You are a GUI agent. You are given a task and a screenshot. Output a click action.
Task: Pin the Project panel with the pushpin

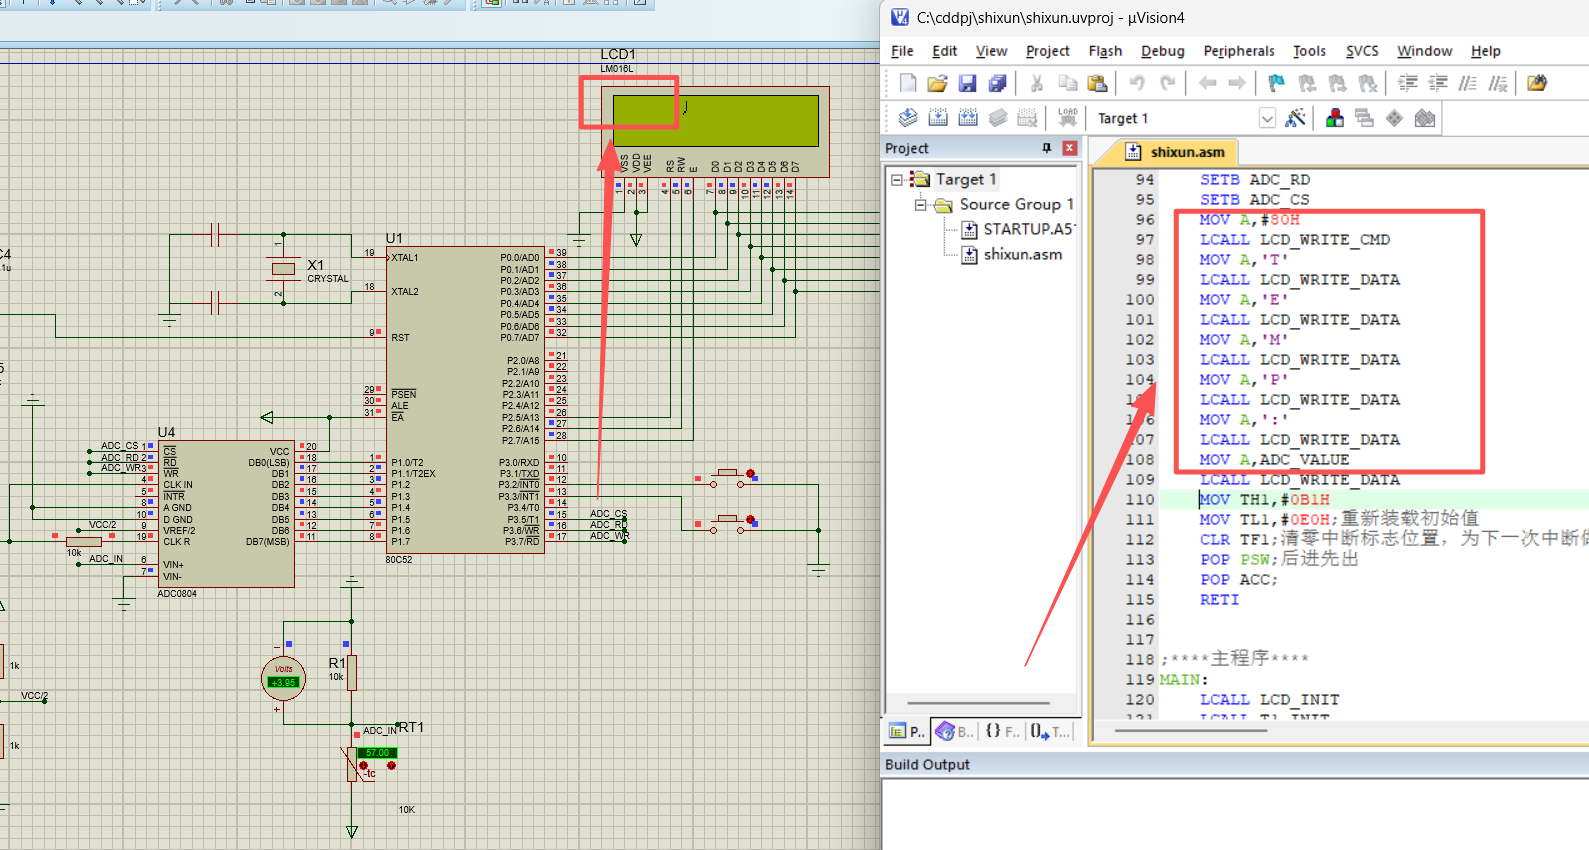pyautogui.click(x=1047, y=148)
